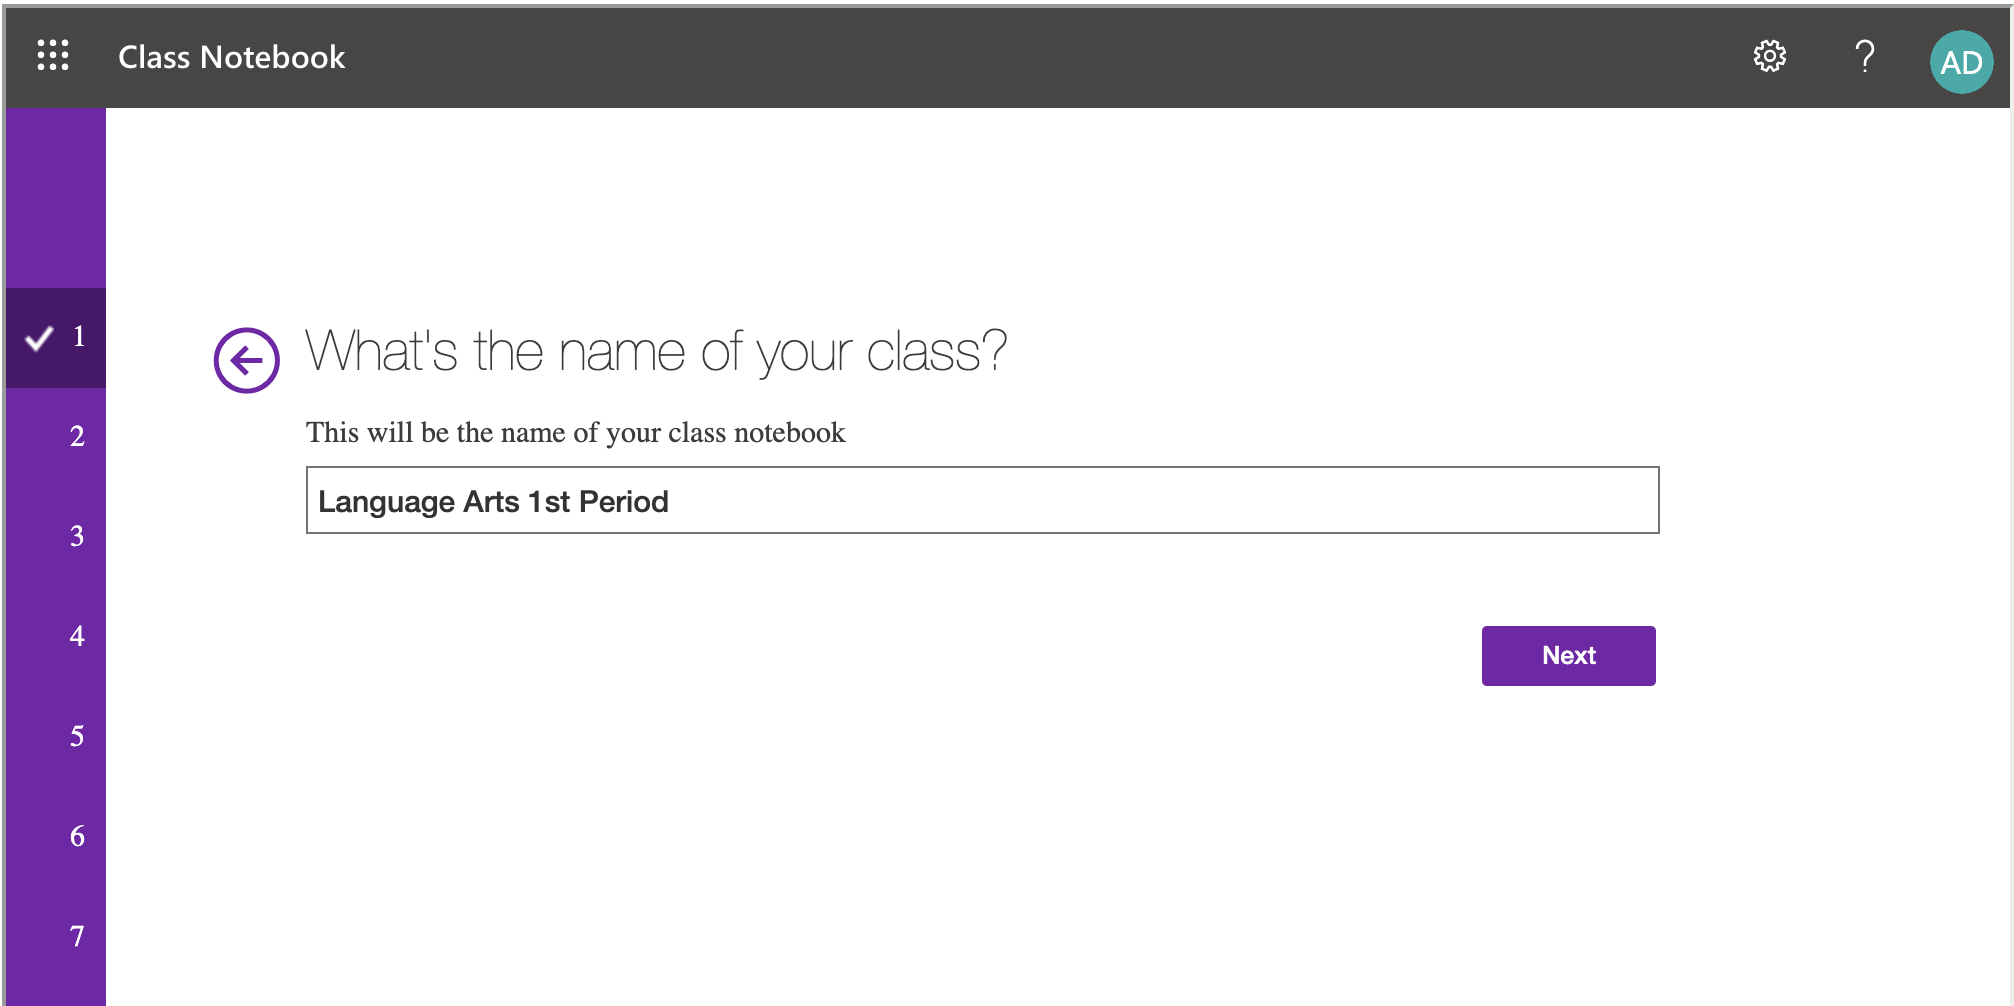Open the Help question mark
2014x1006 pixels.
(x=1864, y=57)
